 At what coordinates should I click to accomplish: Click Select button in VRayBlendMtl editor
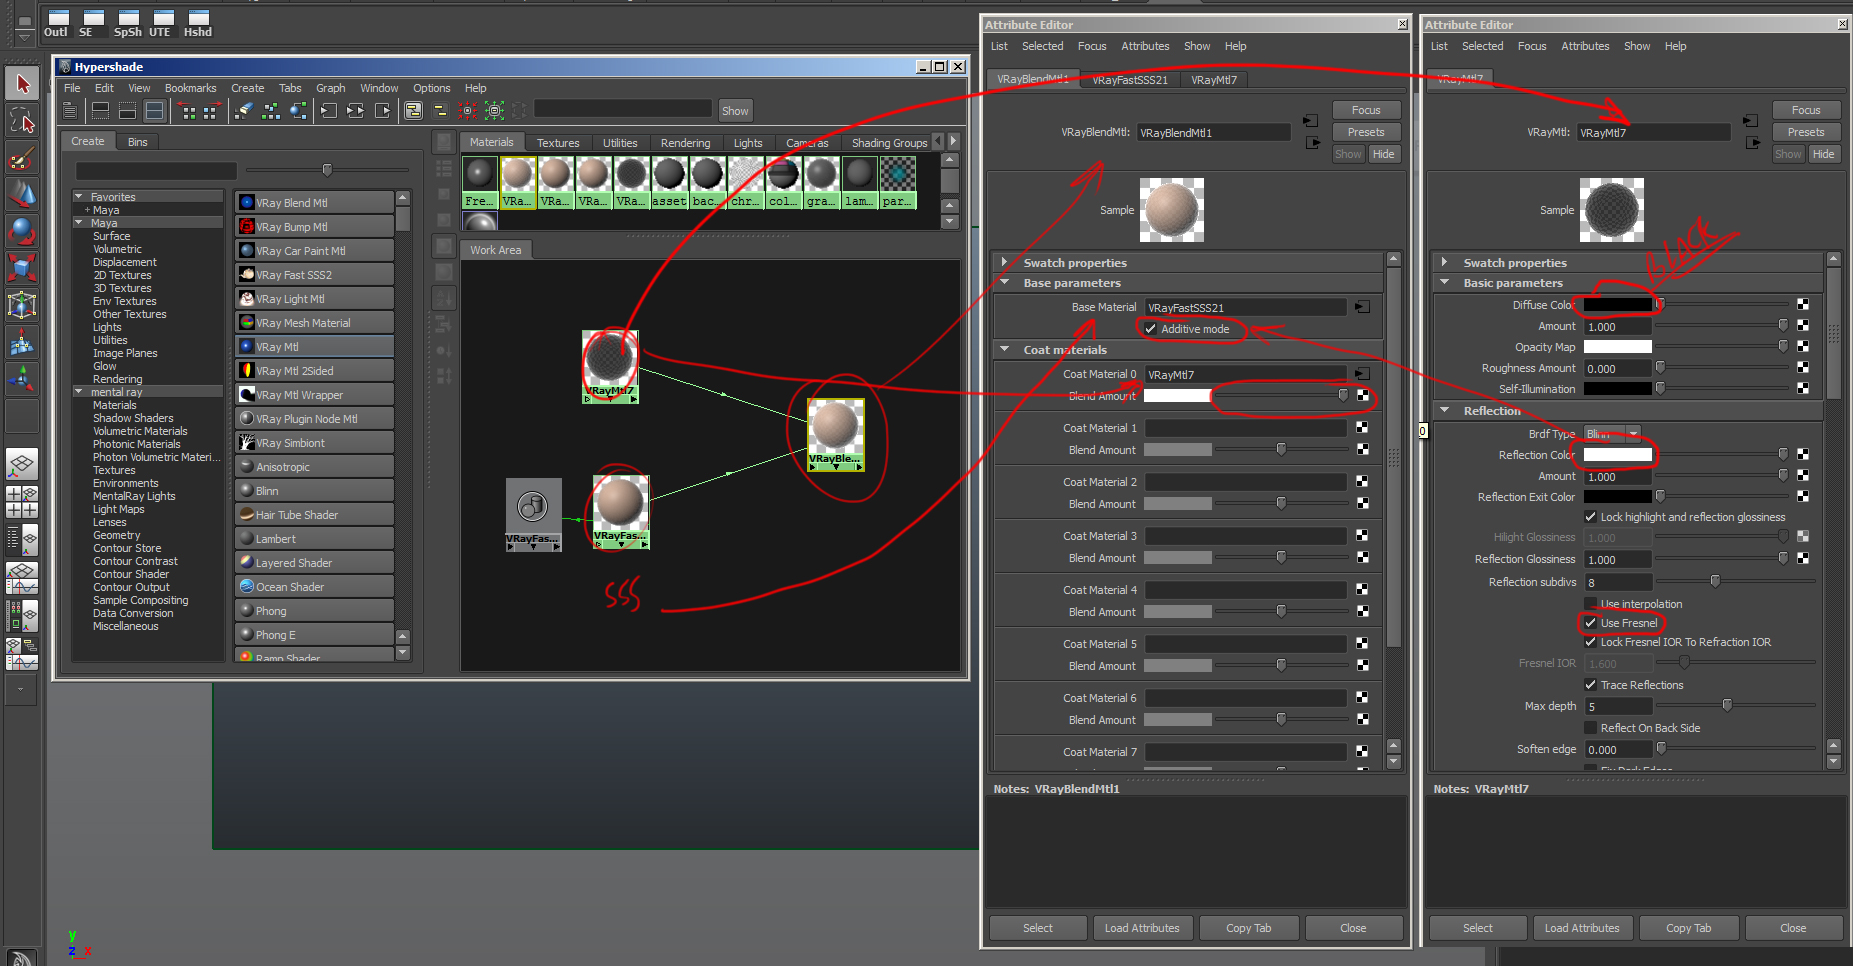(1038, 928)
